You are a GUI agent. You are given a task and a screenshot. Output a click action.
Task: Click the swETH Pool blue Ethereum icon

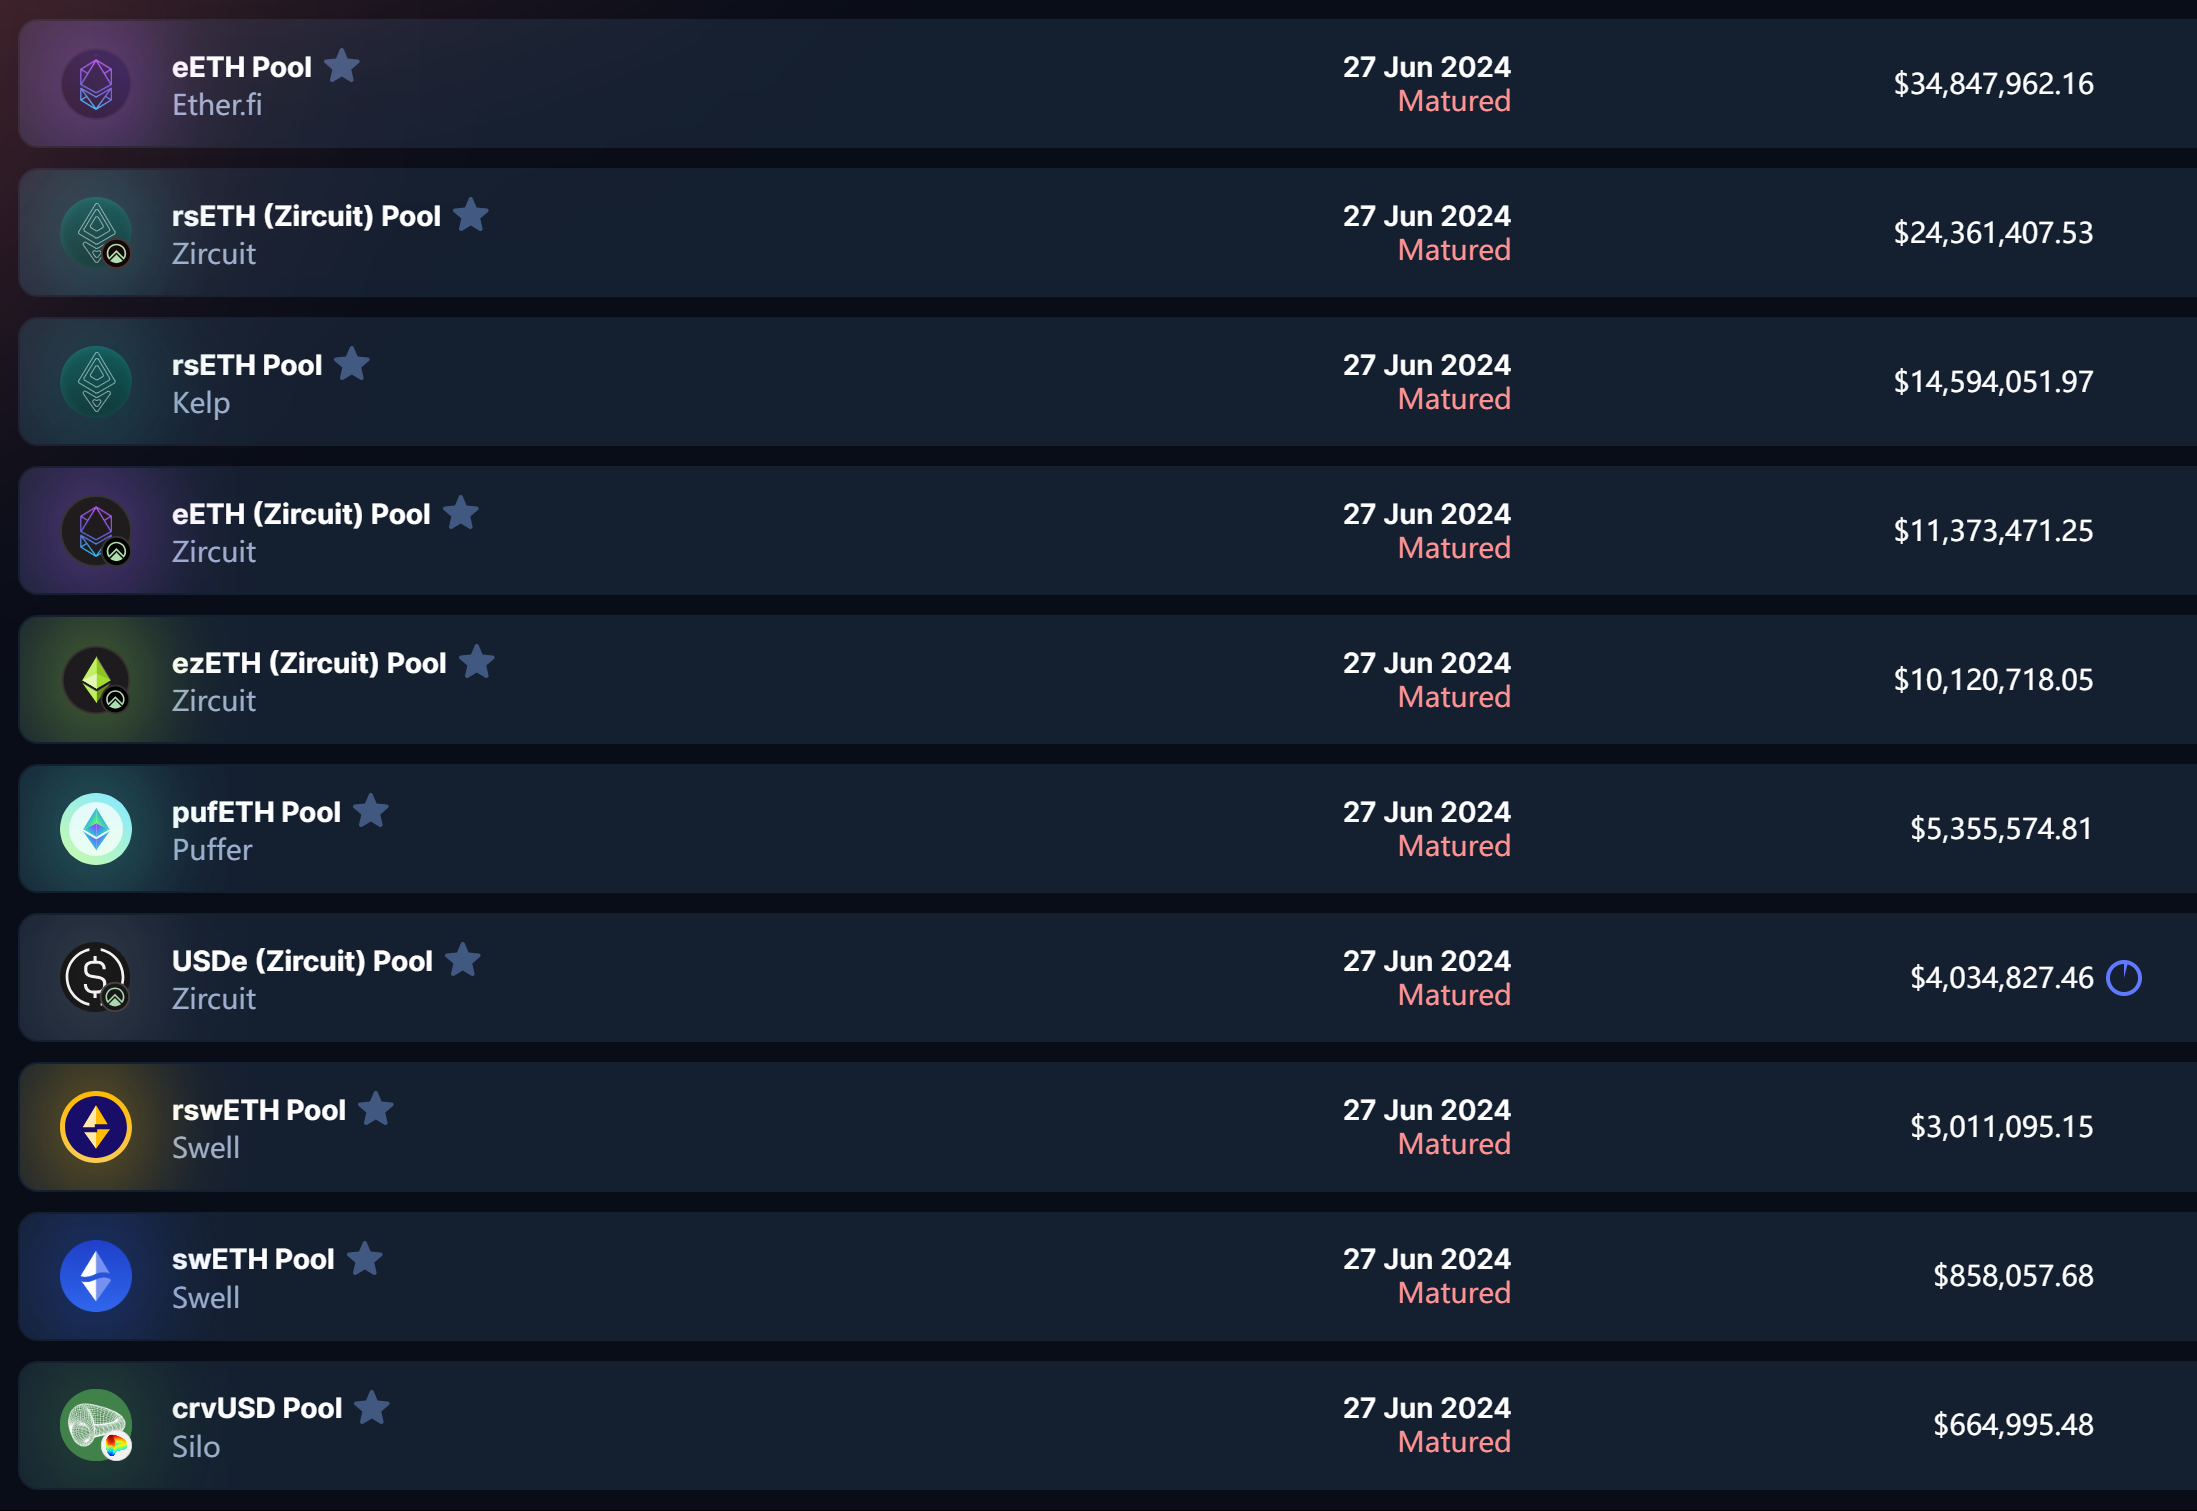click(96, 1276)
